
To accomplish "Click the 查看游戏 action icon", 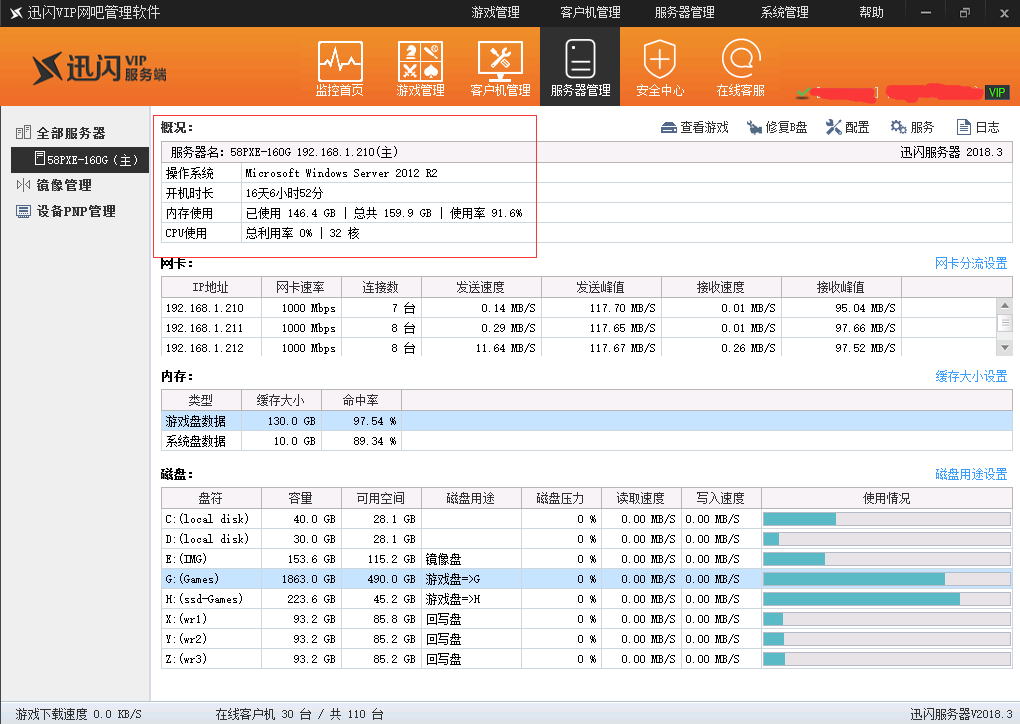I will coord(669,127).
